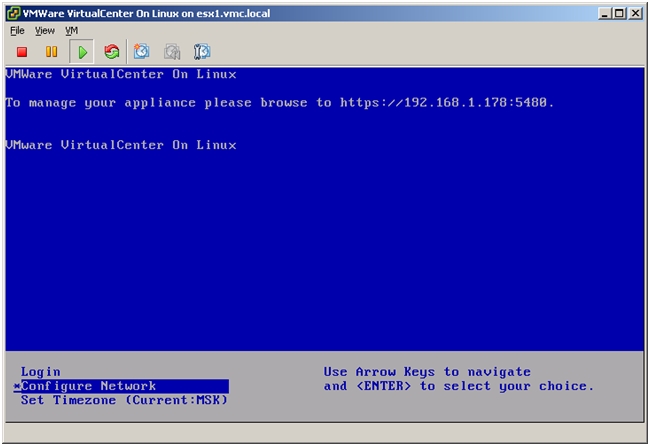Take a snapshot with the snapshot icon

[142, 51]
